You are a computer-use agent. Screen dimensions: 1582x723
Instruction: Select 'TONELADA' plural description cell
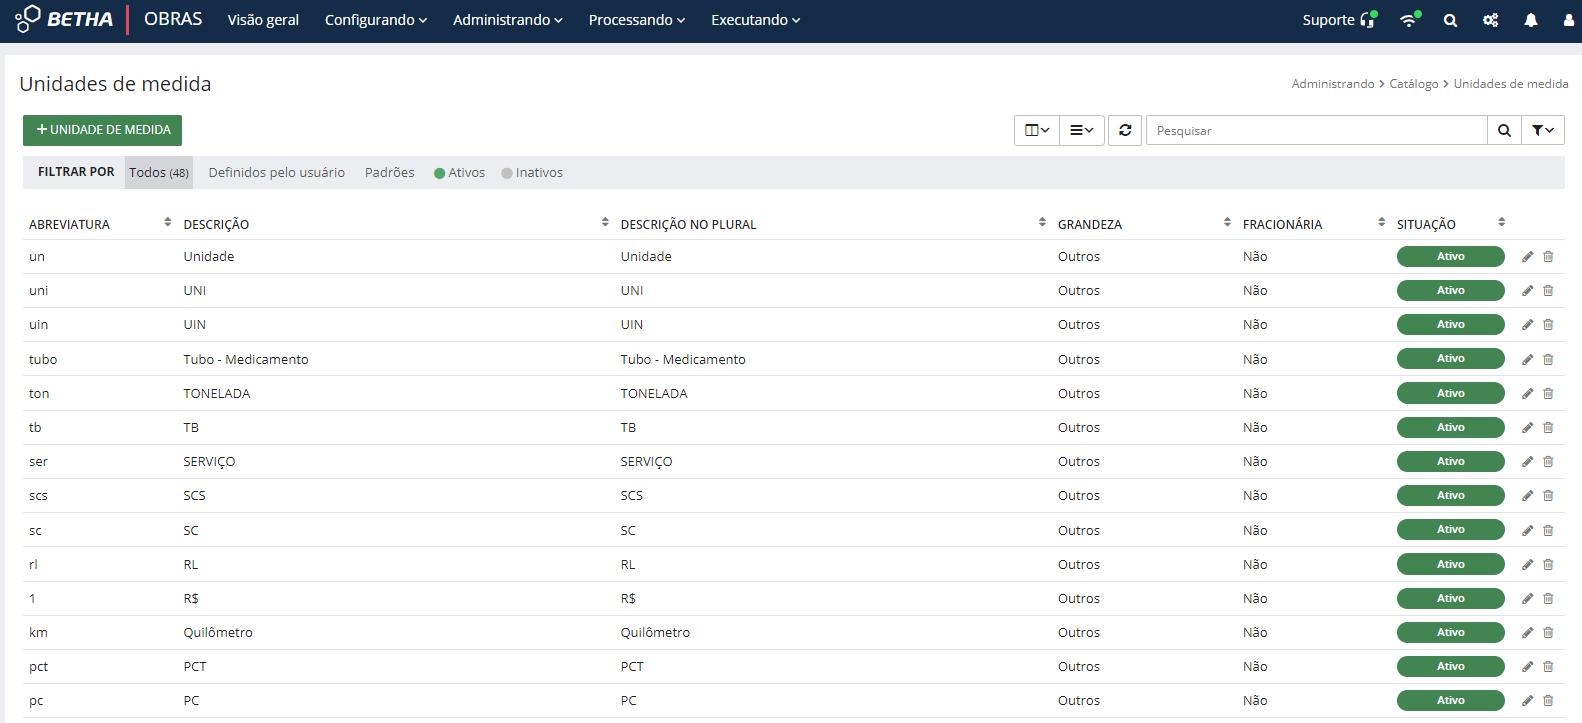[x=654, y=394]
